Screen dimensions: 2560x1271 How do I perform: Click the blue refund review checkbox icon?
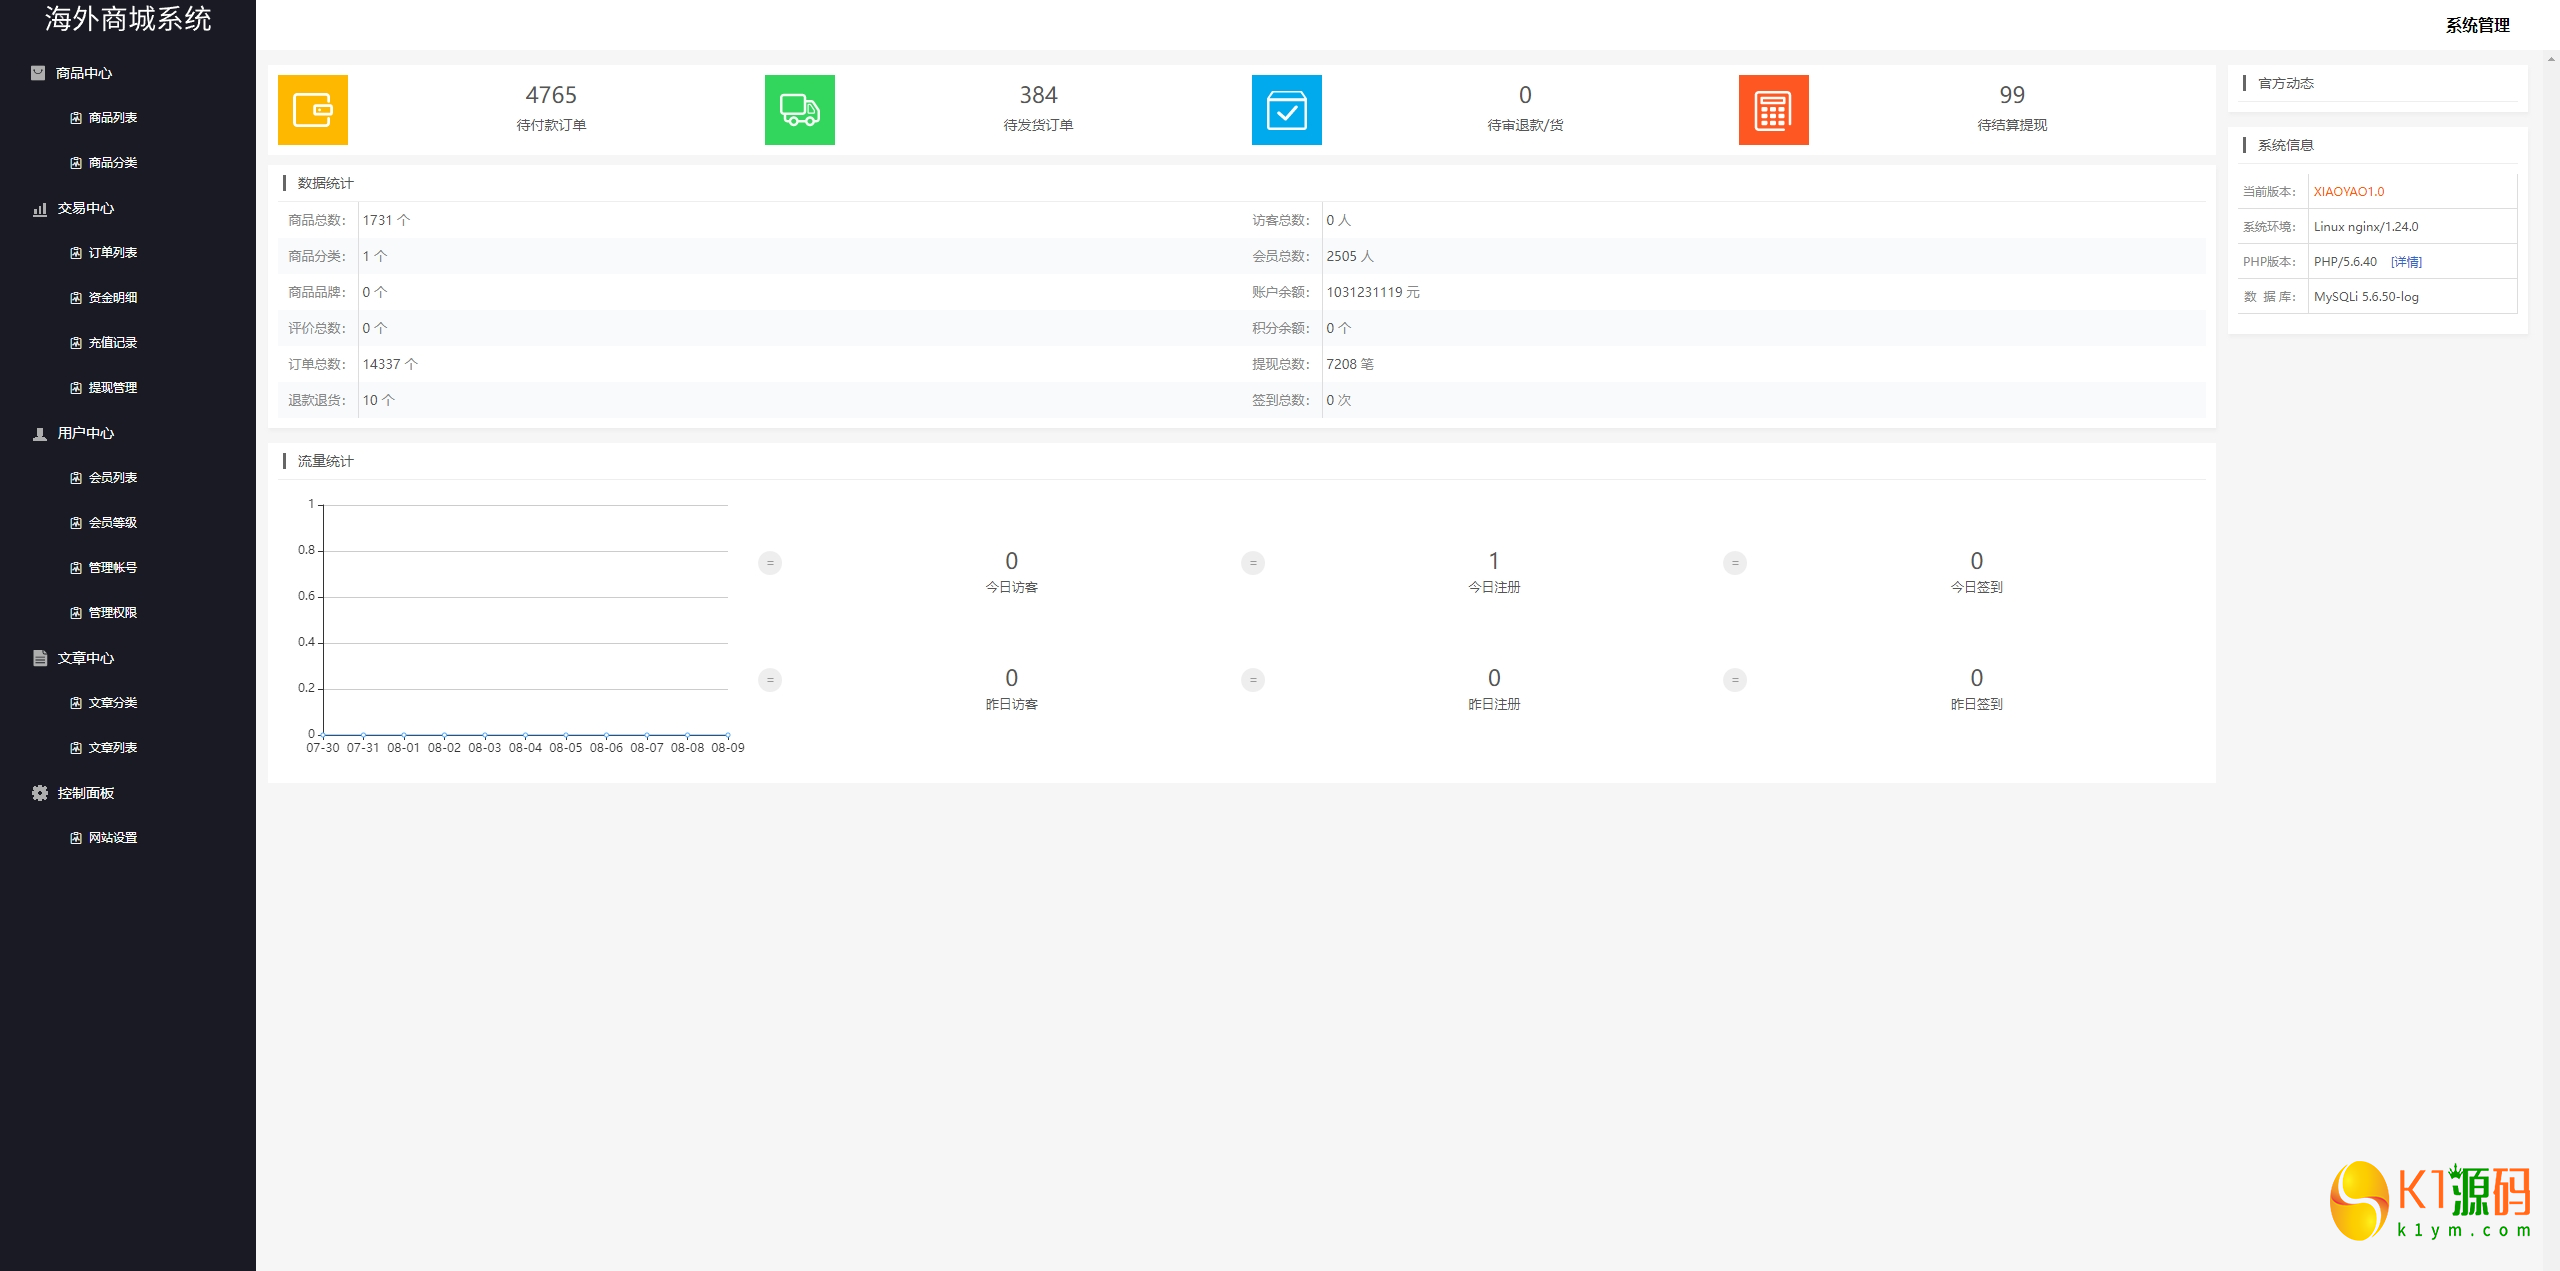[1286, 110]
